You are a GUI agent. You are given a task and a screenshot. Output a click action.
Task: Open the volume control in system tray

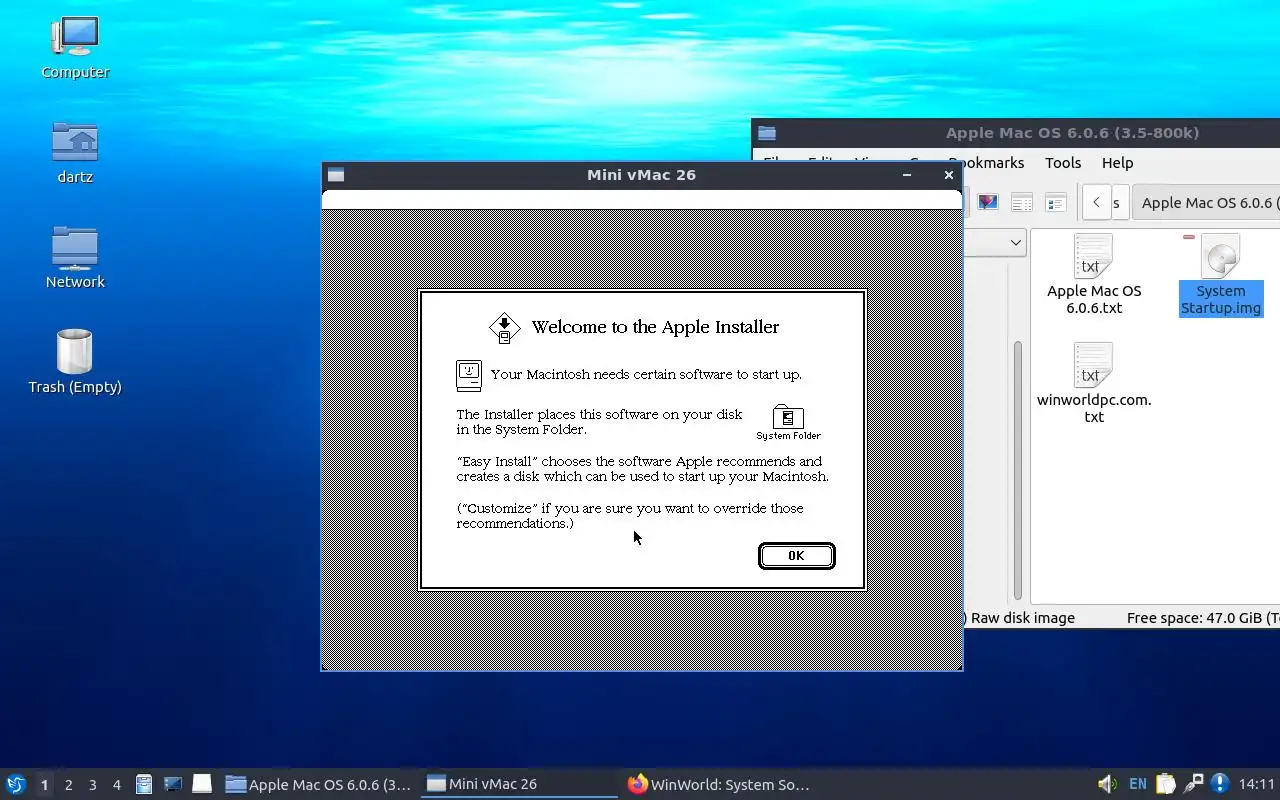point(1107,784)
